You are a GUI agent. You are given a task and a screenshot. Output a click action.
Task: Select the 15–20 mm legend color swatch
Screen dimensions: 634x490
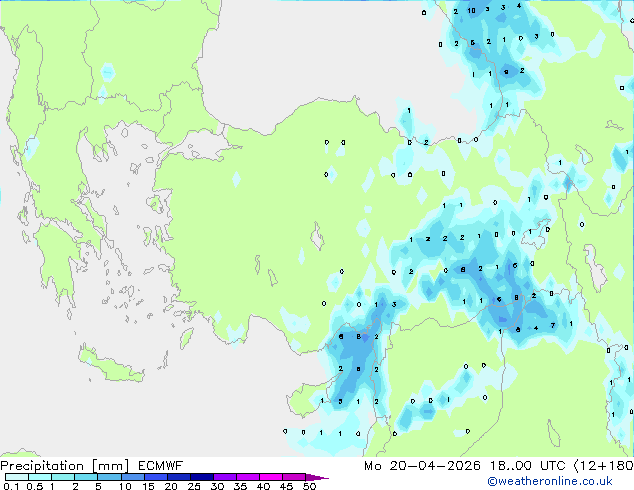click(155, 477)
